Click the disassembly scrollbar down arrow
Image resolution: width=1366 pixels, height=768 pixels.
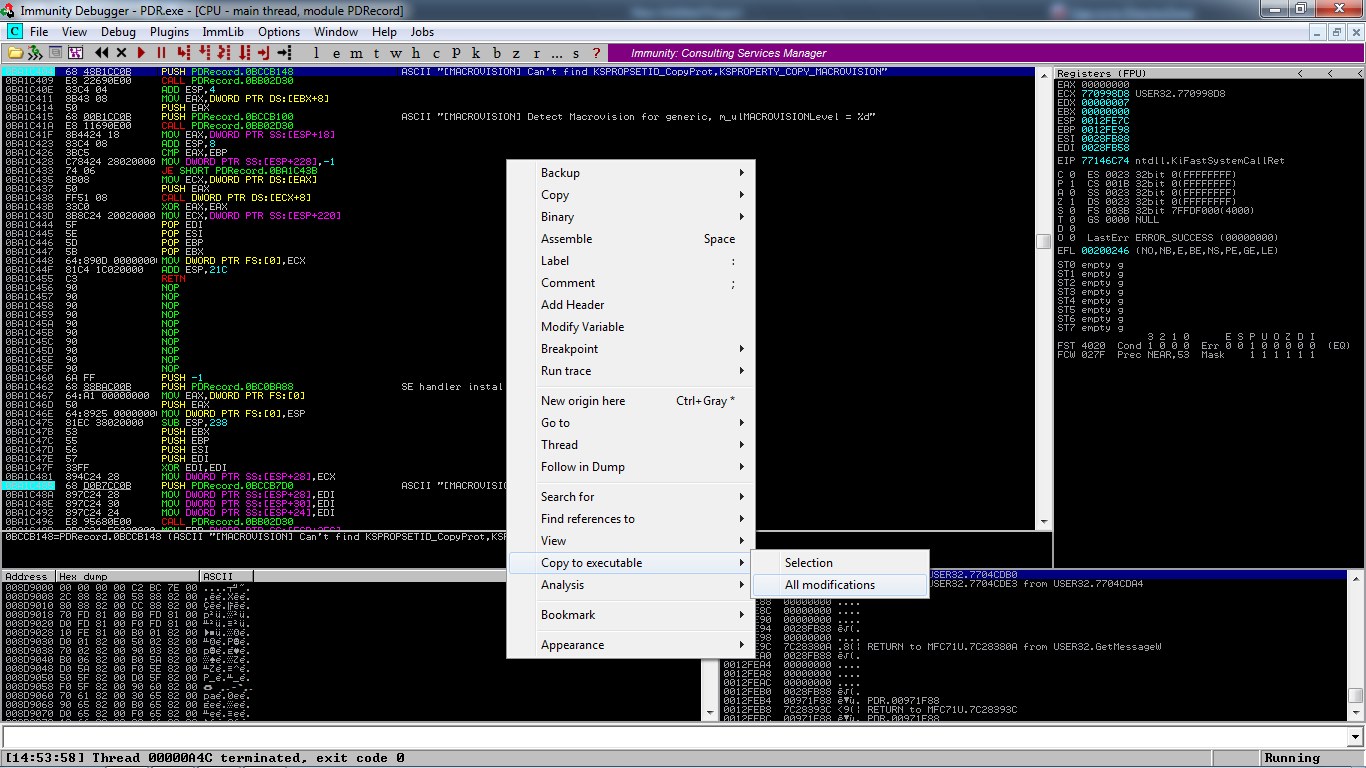click(1044, 522)
